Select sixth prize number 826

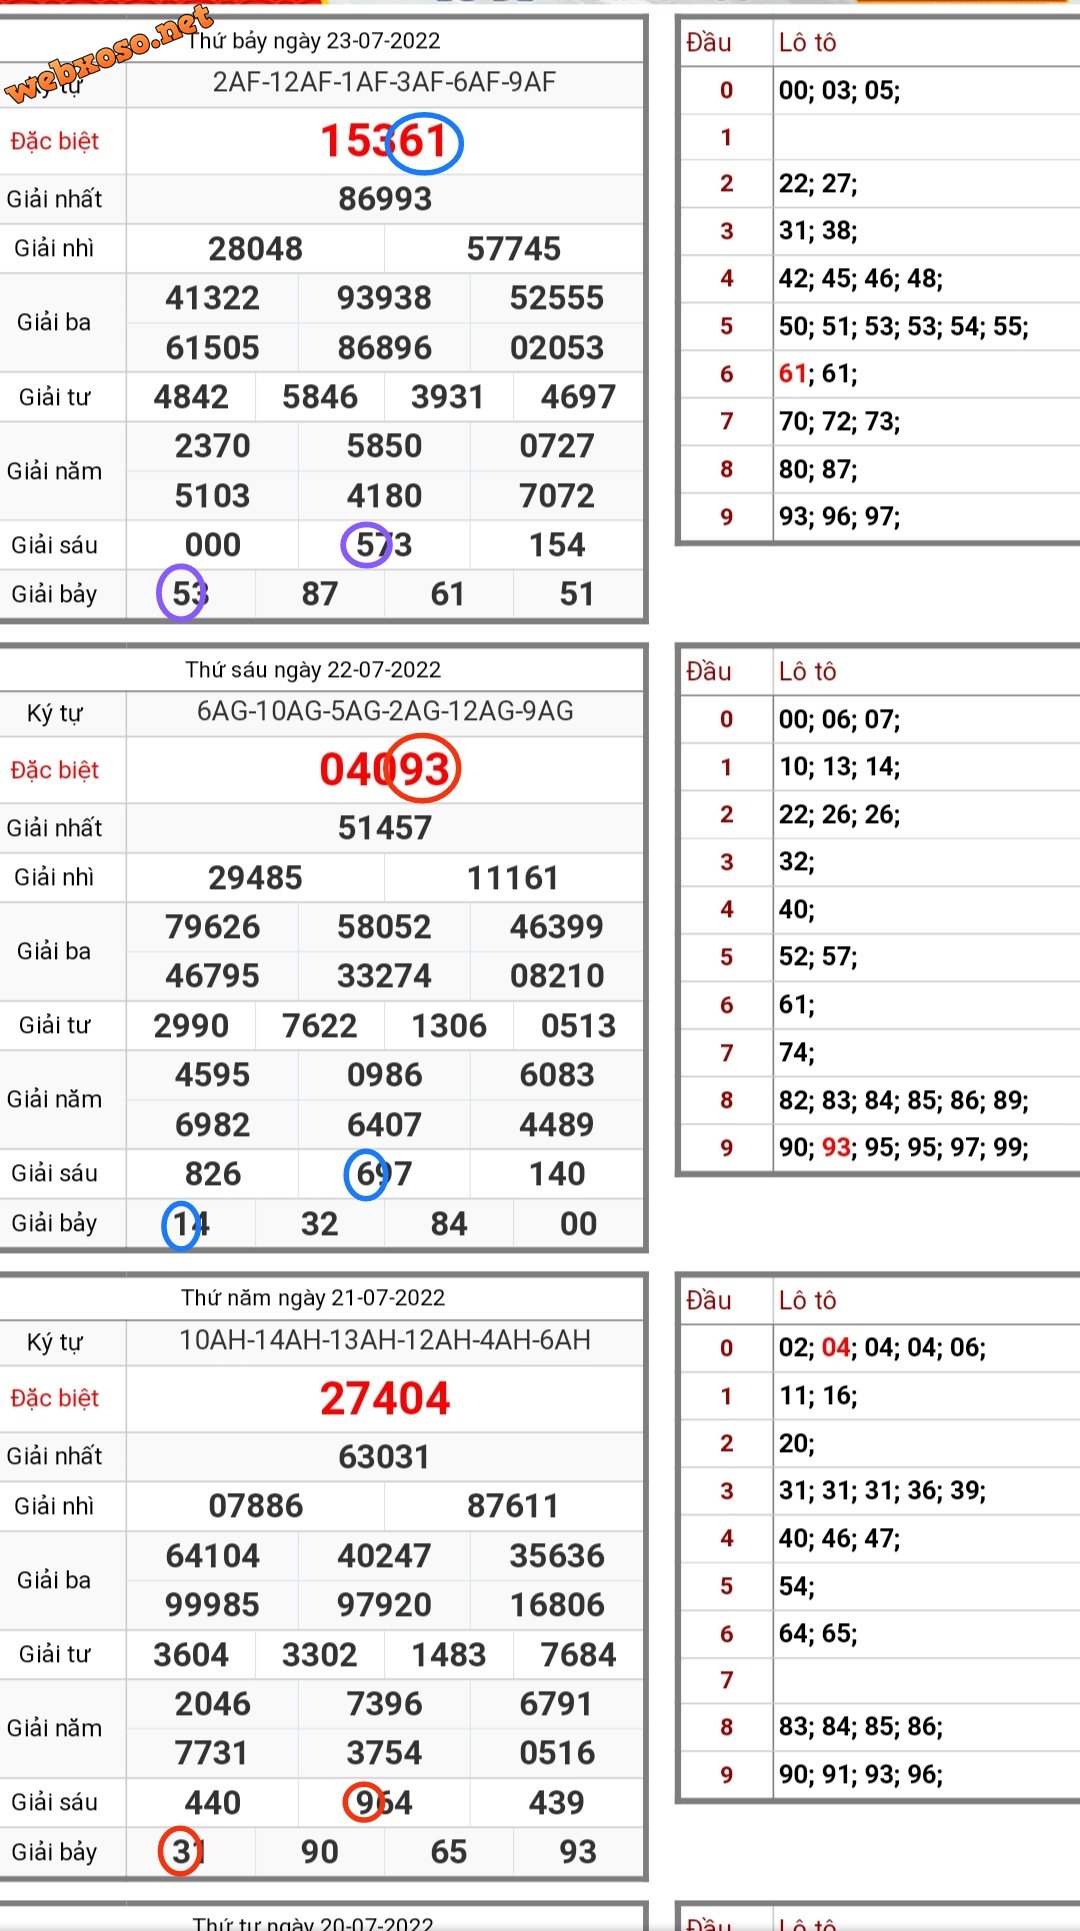(212, 1174)
